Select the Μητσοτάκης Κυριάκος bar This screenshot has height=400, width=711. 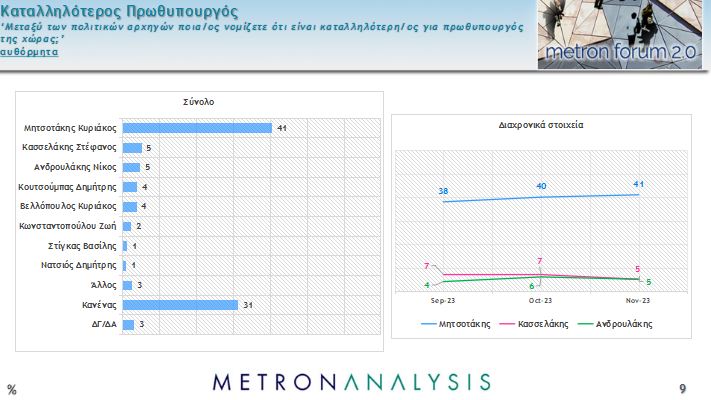(197, 128)
